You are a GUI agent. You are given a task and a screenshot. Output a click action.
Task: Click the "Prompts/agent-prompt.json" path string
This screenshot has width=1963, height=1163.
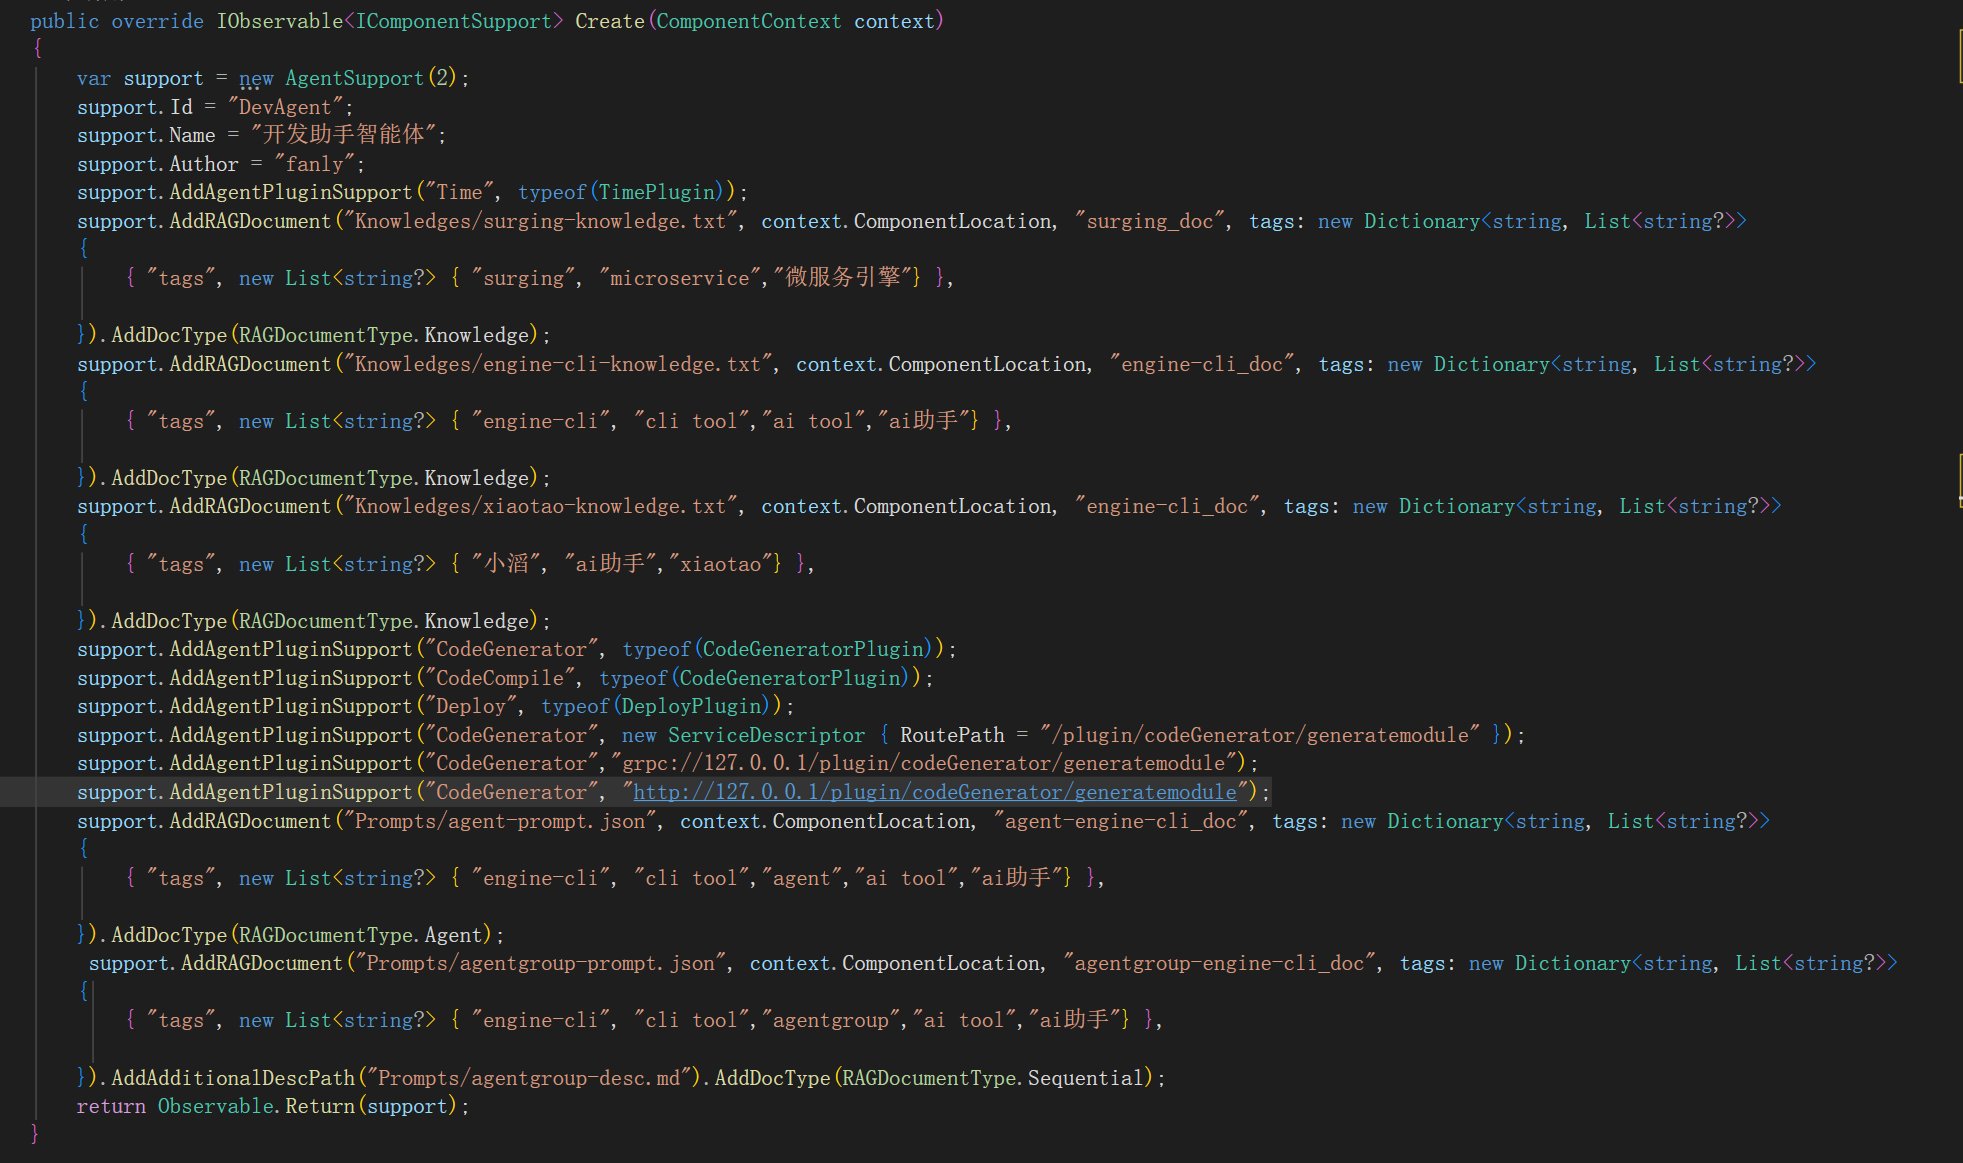(x=500, y=821)
